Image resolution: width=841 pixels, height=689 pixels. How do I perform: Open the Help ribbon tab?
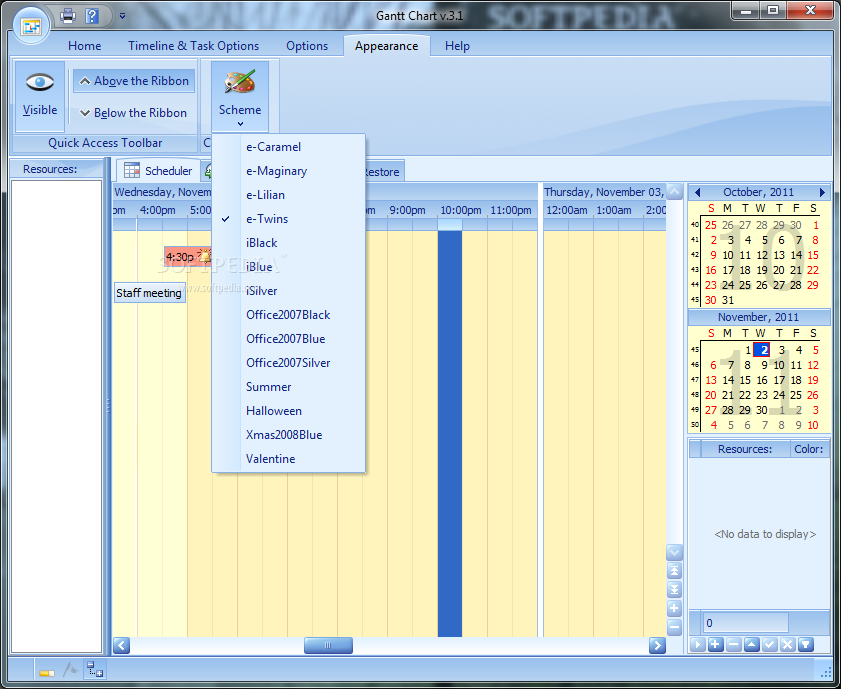click(x=457, y=46)
